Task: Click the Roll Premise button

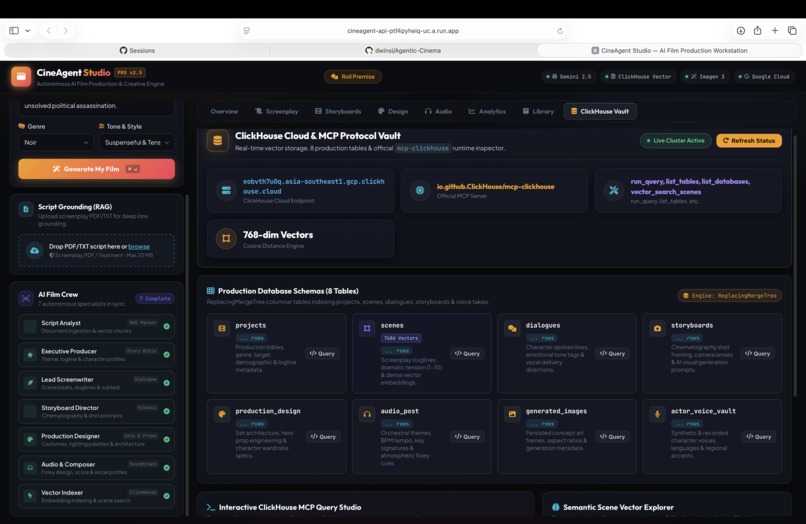Action: click(x=353, y=77)
